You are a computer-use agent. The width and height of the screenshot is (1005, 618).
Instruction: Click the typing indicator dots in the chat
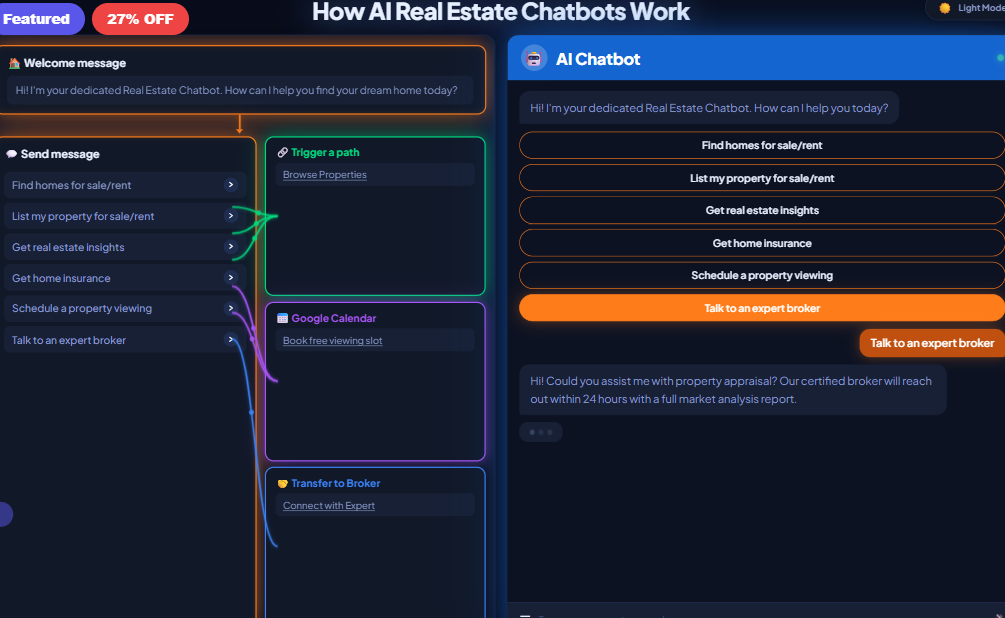click(x=543, y=431)
